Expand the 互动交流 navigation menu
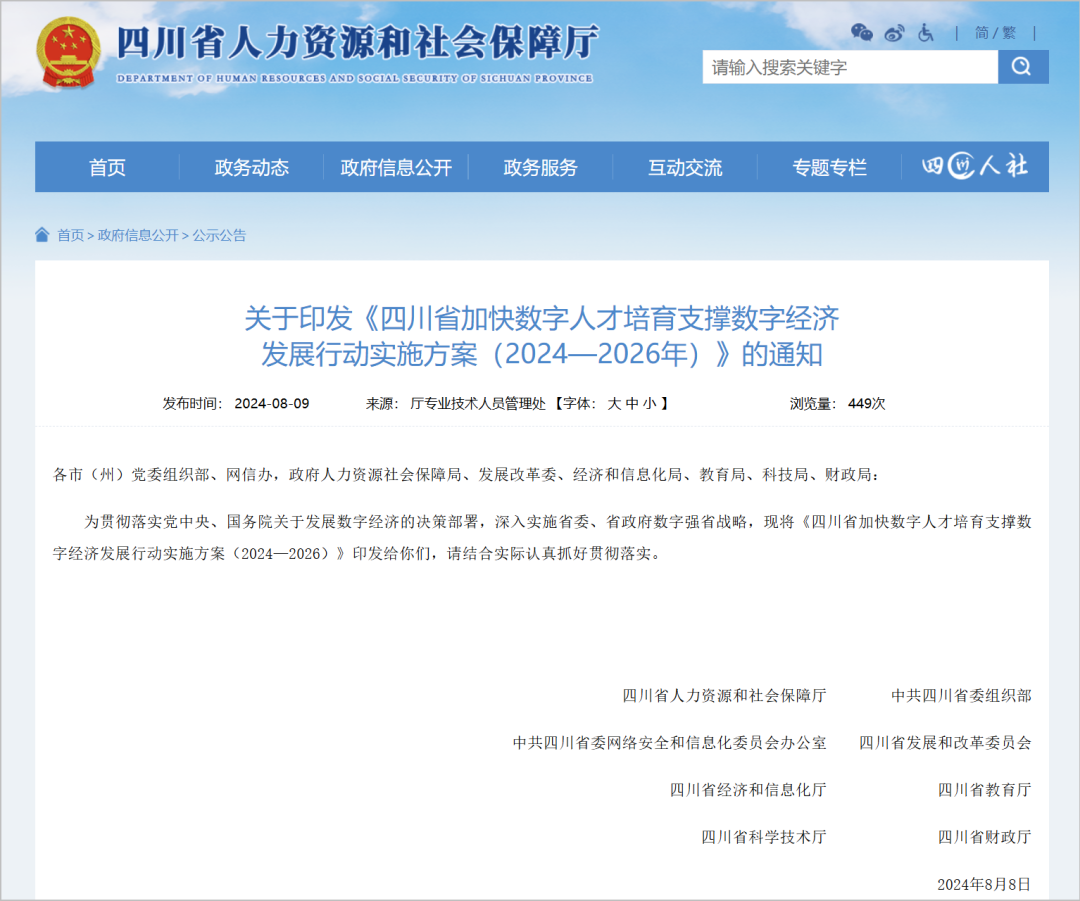Image resolution: width=1080 pixels, height=901 pixels. (x=685, y=168)
